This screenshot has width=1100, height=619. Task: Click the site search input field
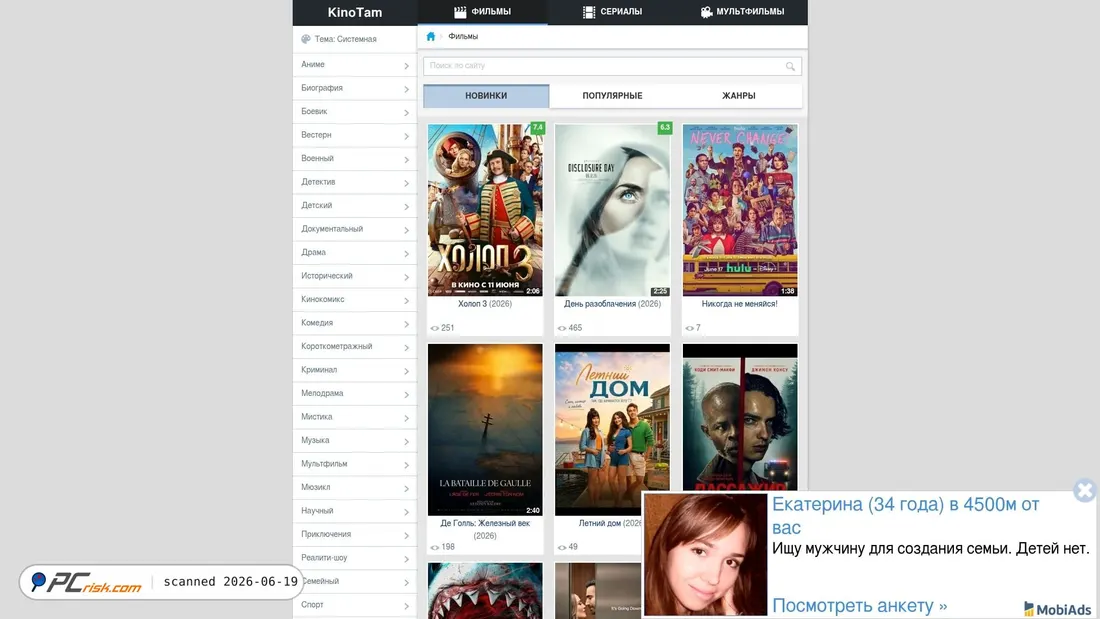[x=612, y=66]
